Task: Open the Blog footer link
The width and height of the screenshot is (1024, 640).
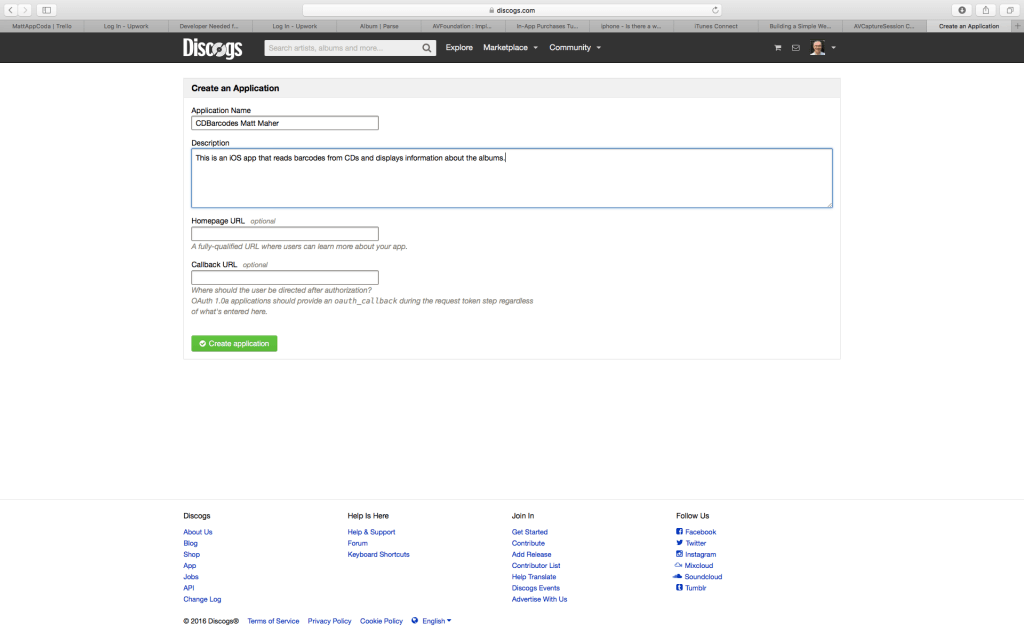Action: click(191, 543)
